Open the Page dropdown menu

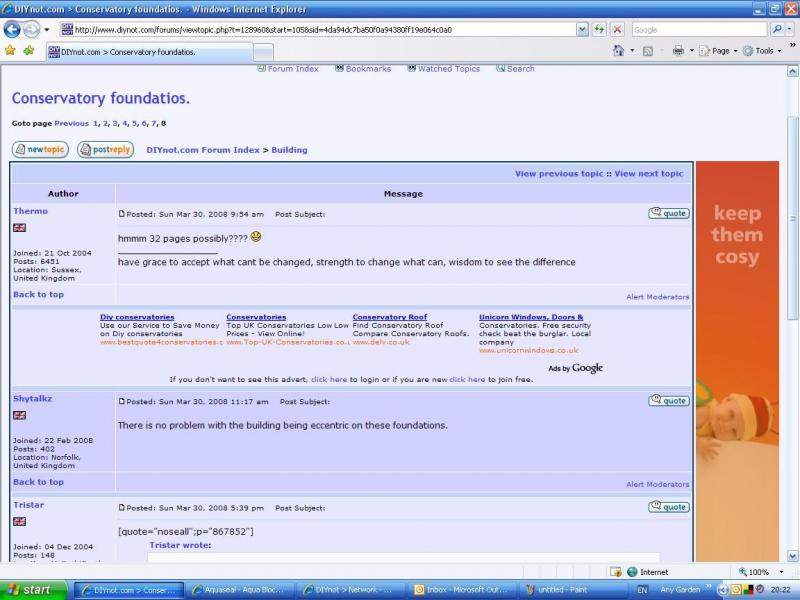pos(719,51)
